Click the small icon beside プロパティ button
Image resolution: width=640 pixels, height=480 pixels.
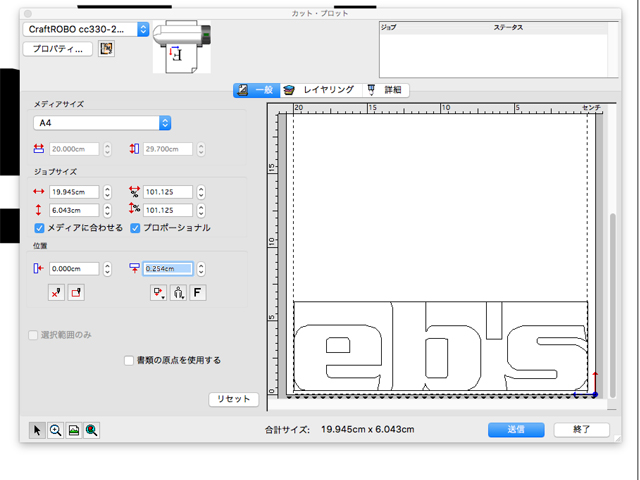pos(107,49)
